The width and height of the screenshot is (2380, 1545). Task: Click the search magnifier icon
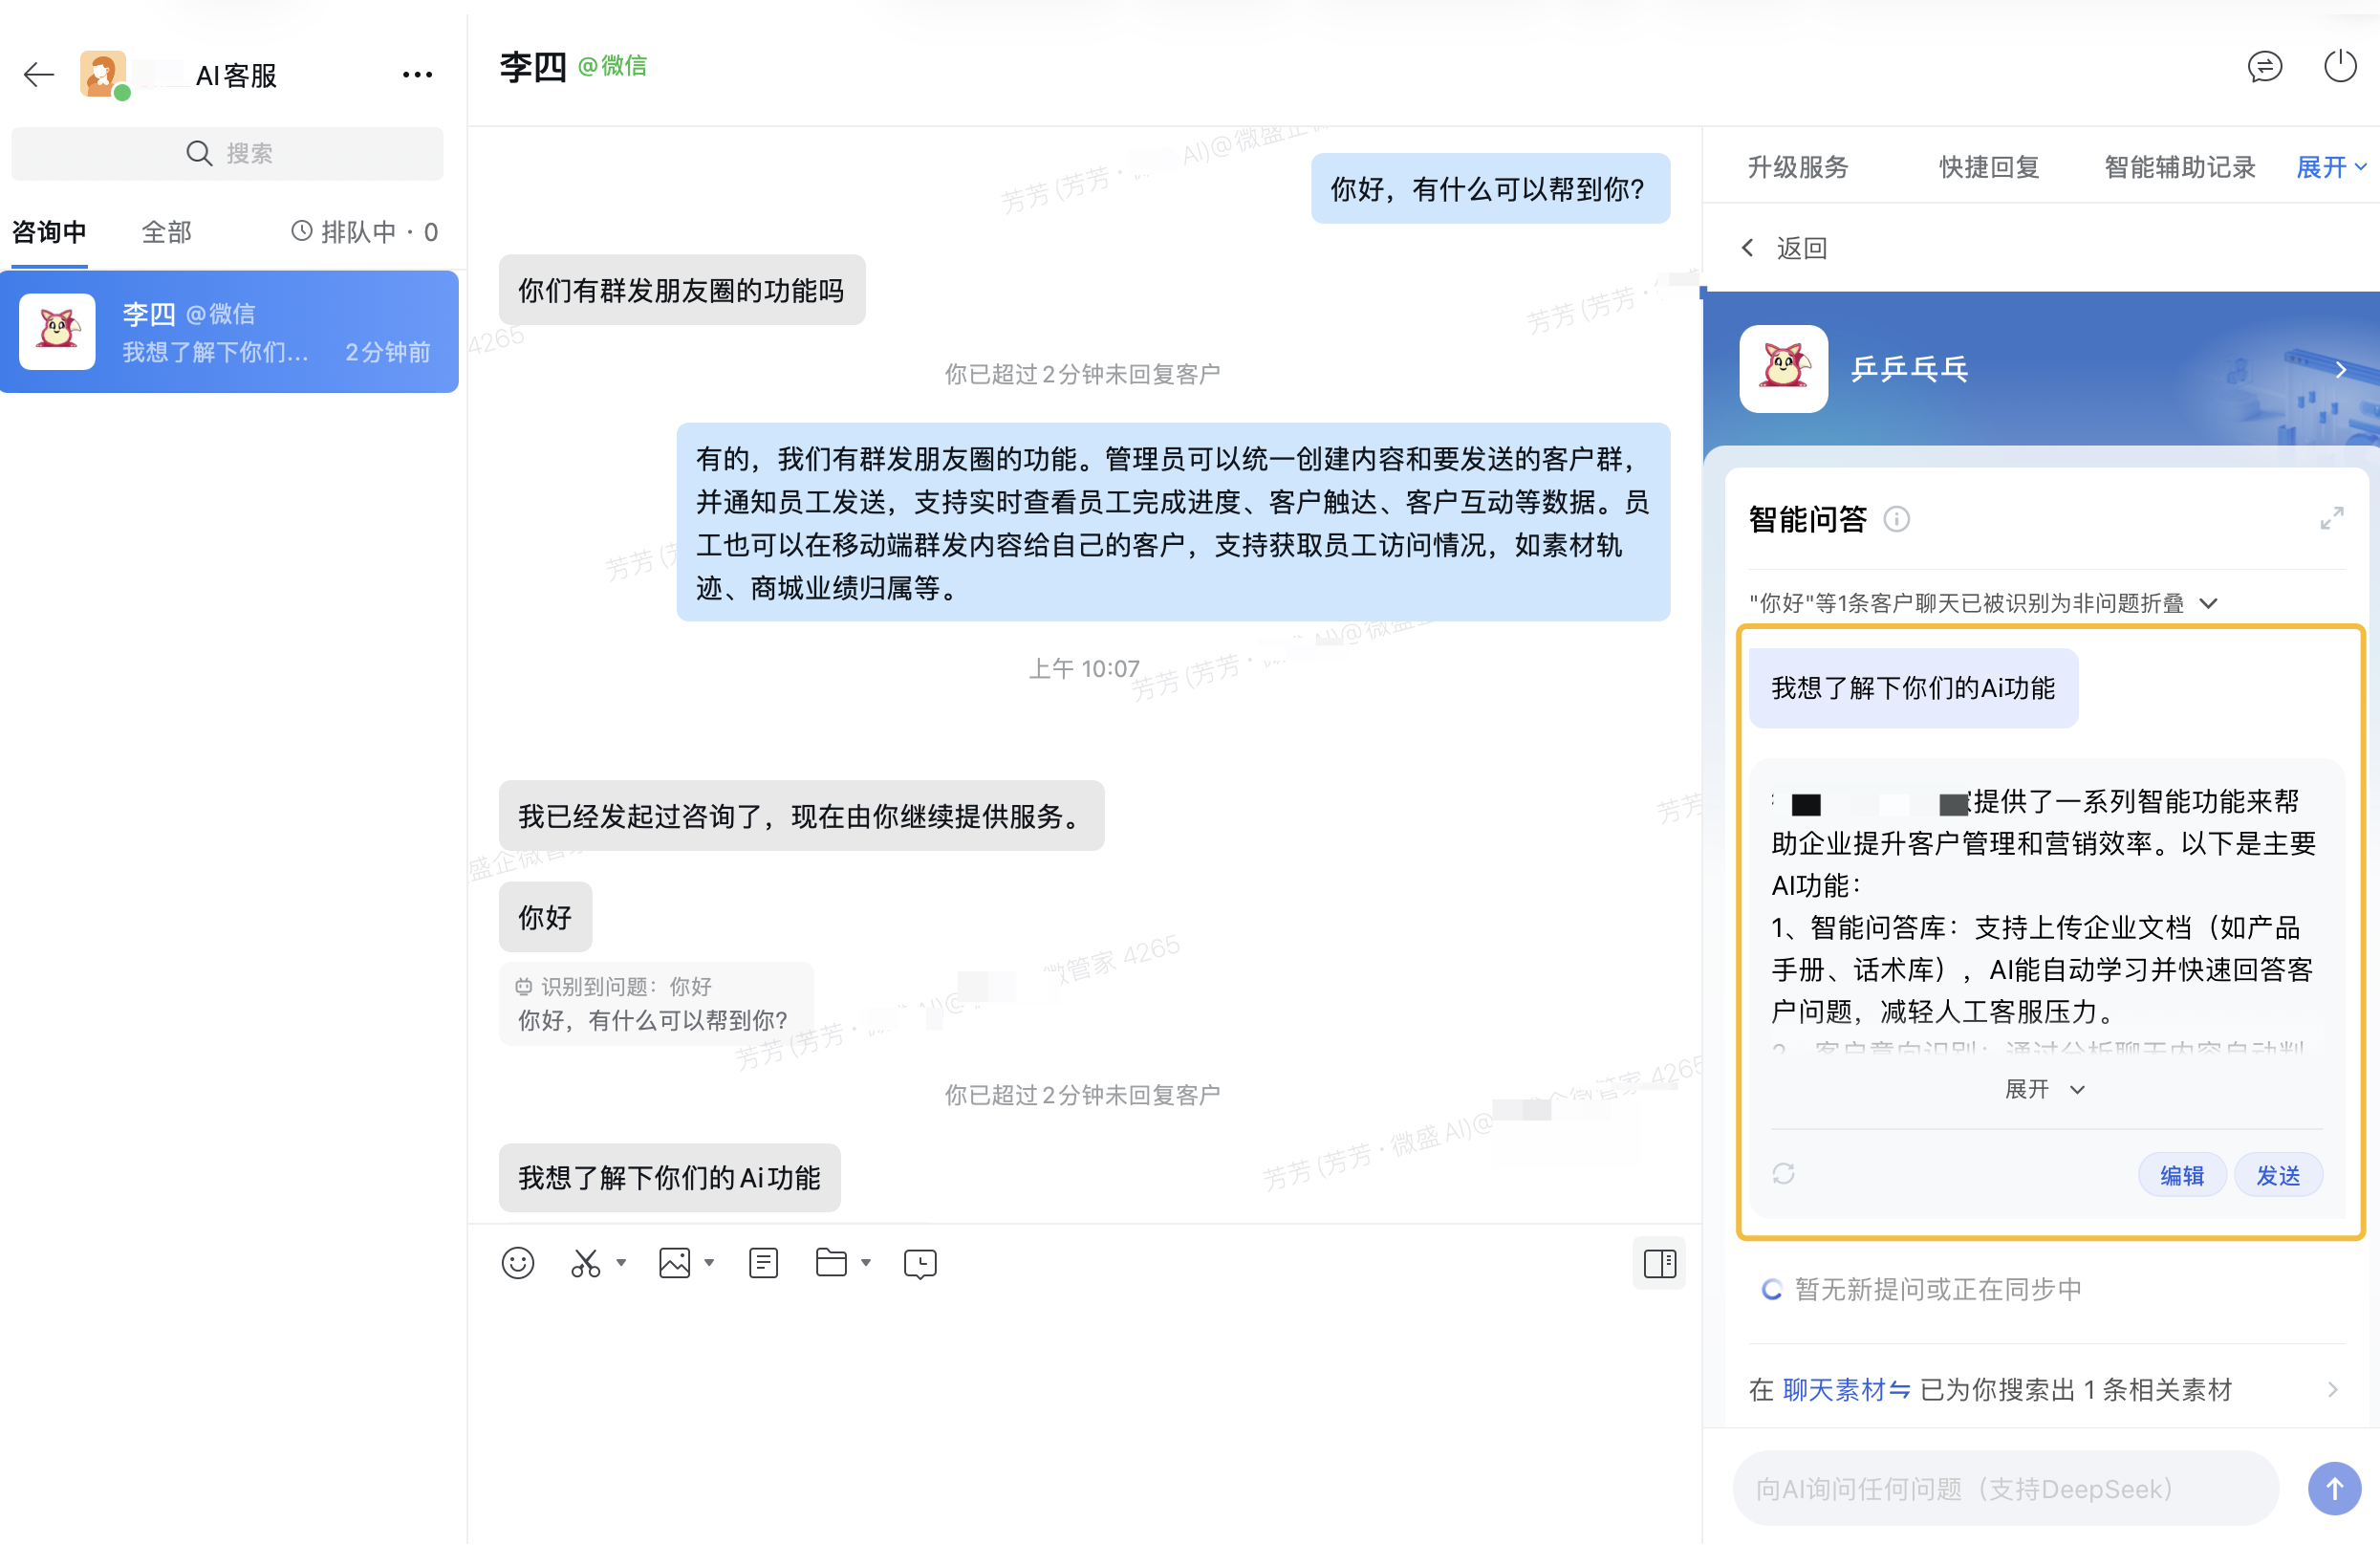click(x=199, y=153)
